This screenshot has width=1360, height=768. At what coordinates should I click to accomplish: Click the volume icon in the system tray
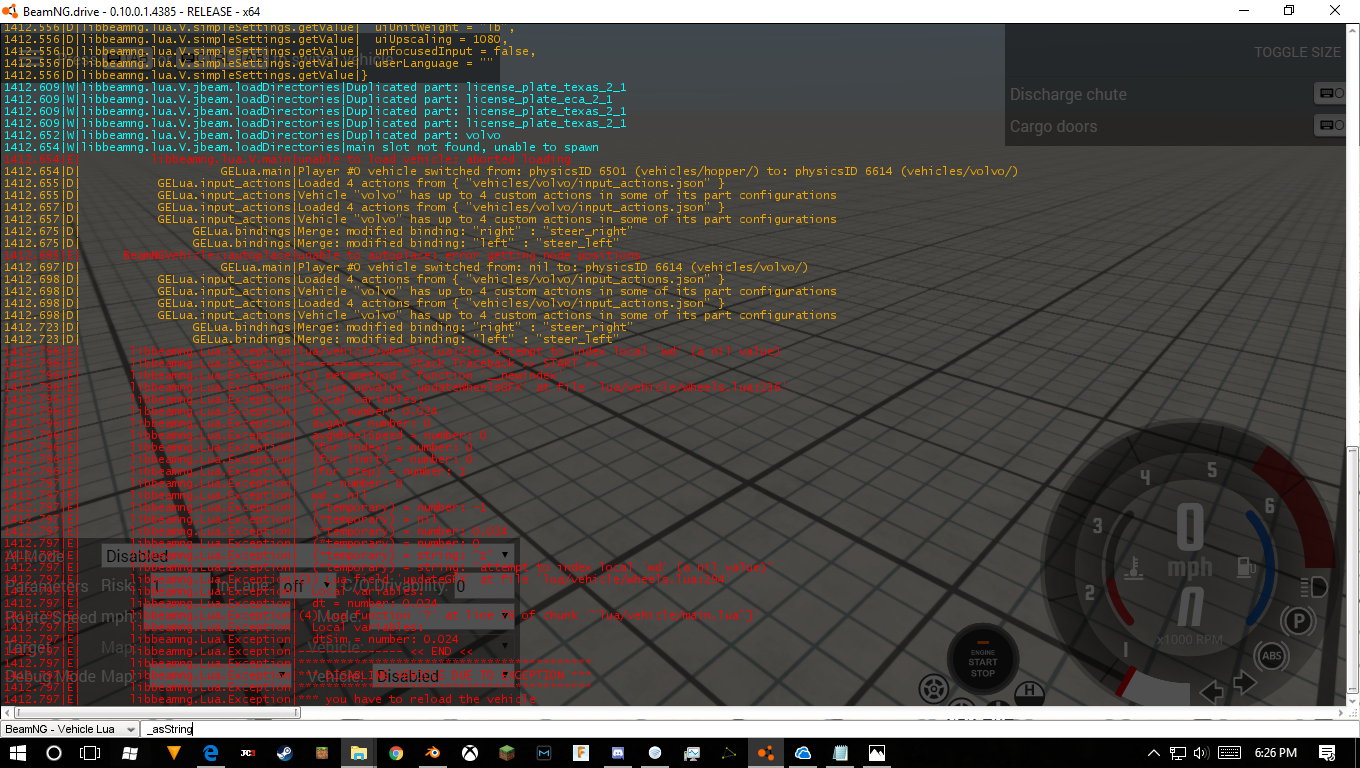(1201, 752)
